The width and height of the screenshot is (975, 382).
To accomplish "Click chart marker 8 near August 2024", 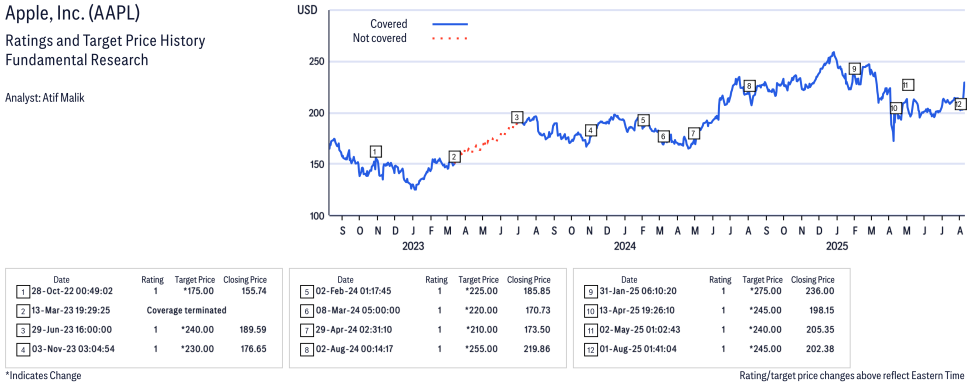I will tap(750, 86).
